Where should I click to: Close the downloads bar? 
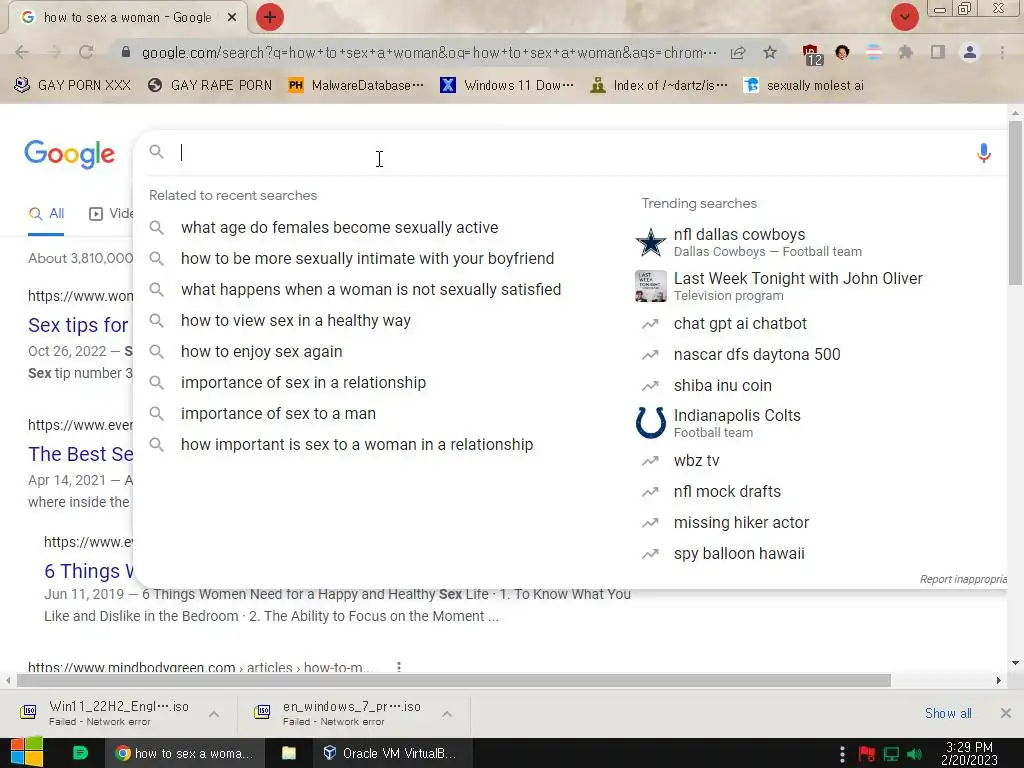(1006, 713)
